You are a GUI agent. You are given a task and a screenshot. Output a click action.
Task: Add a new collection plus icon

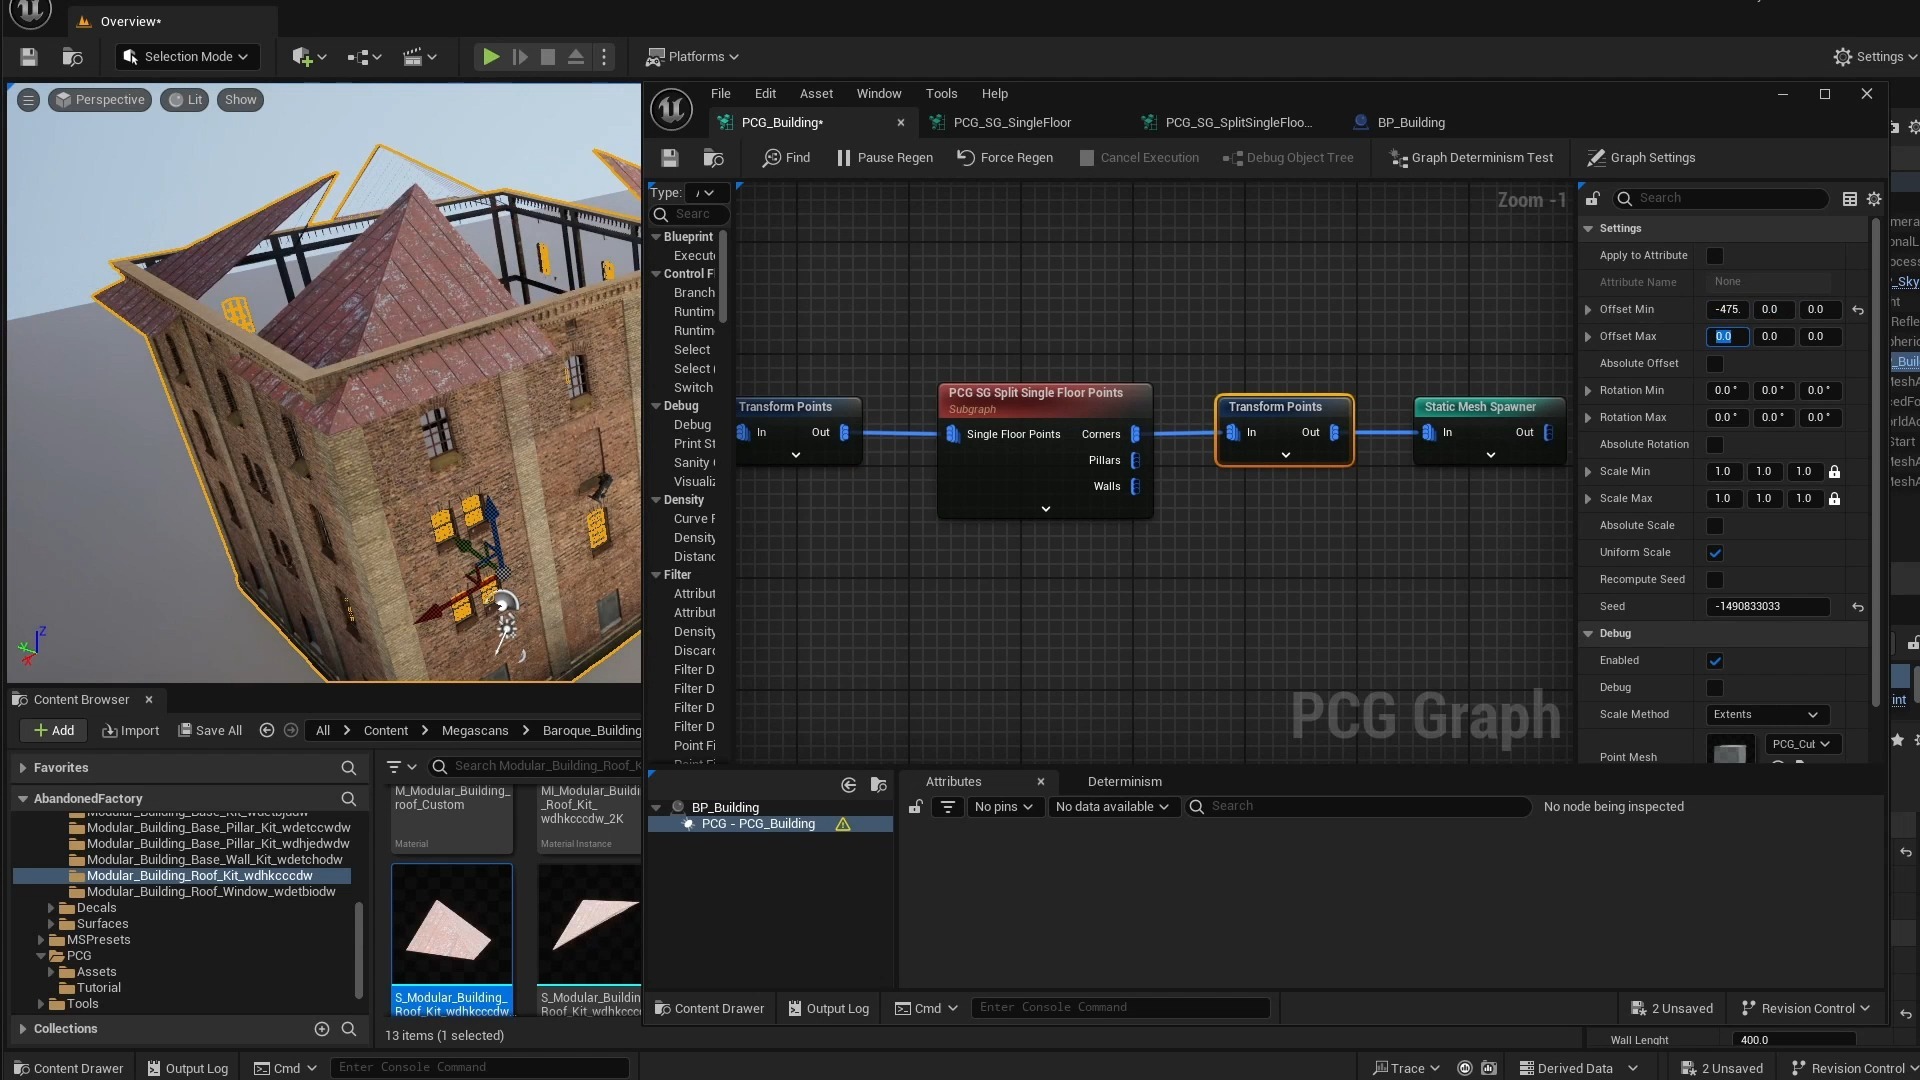322,1029
